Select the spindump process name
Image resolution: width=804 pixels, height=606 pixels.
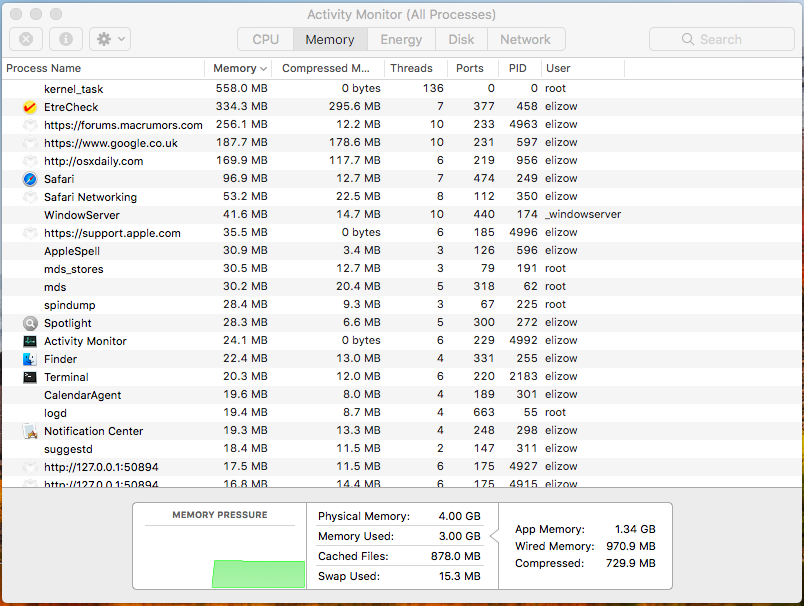70,305
